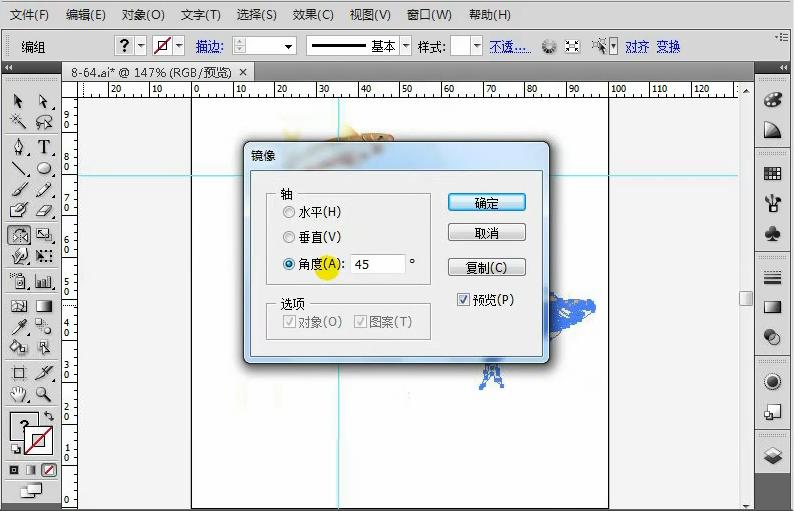Open the Symbols (club) panel icon
Image resolution: width=794 pixels, height=511 pixels.
click(772, 233)
